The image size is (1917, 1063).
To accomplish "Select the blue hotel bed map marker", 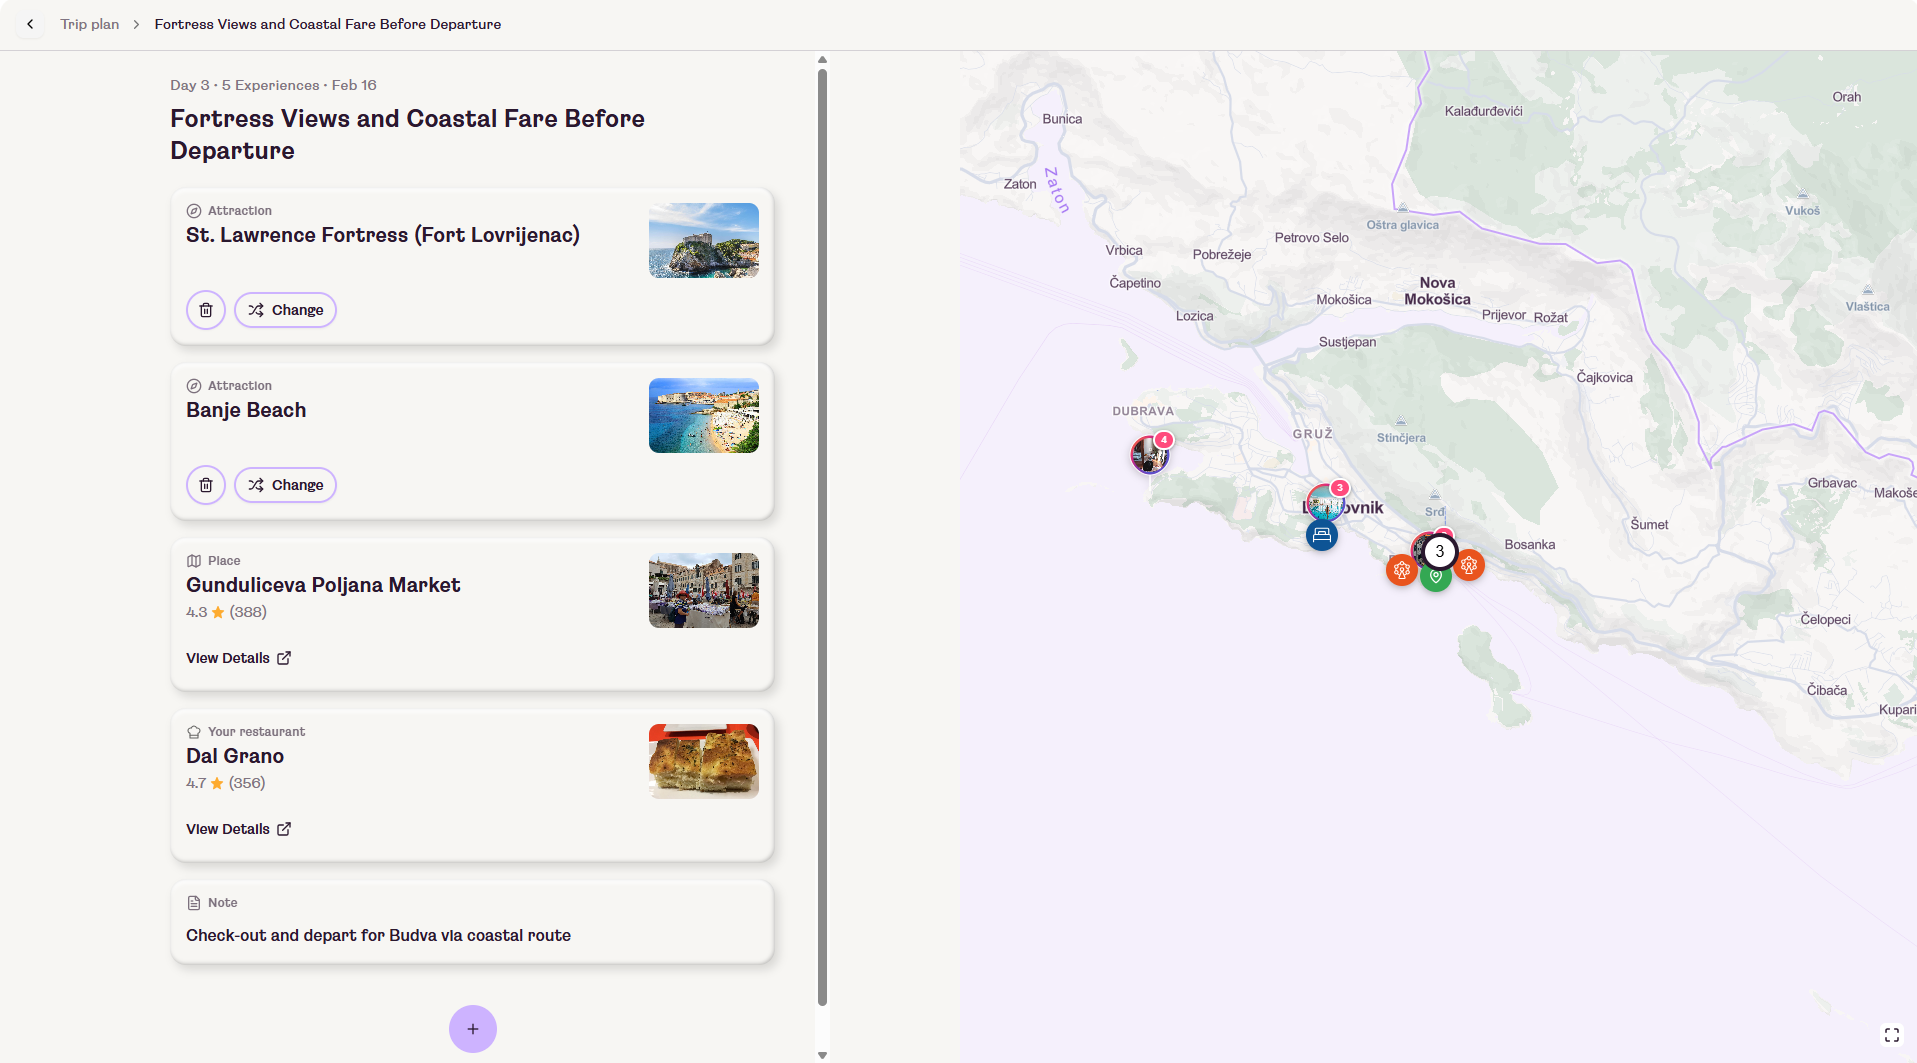I will (x=1321, y=535).
